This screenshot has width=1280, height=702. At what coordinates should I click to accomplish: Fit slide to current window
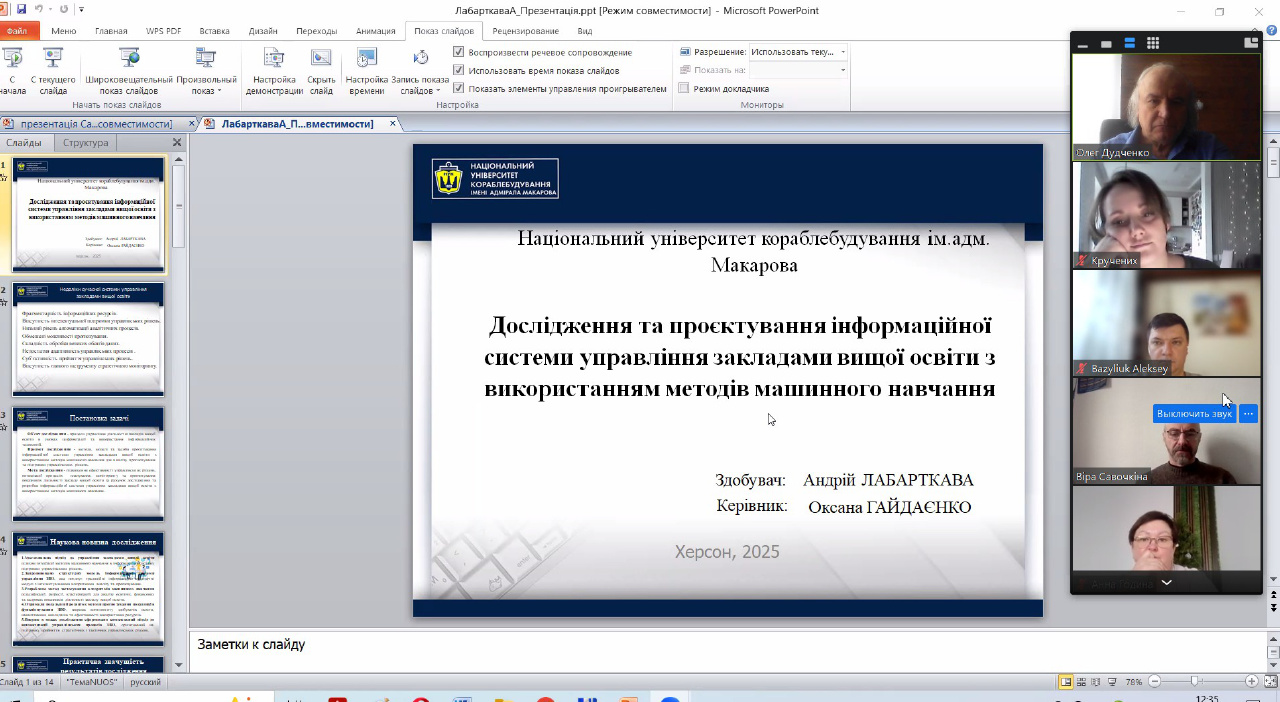click(x=1268, y=682)
